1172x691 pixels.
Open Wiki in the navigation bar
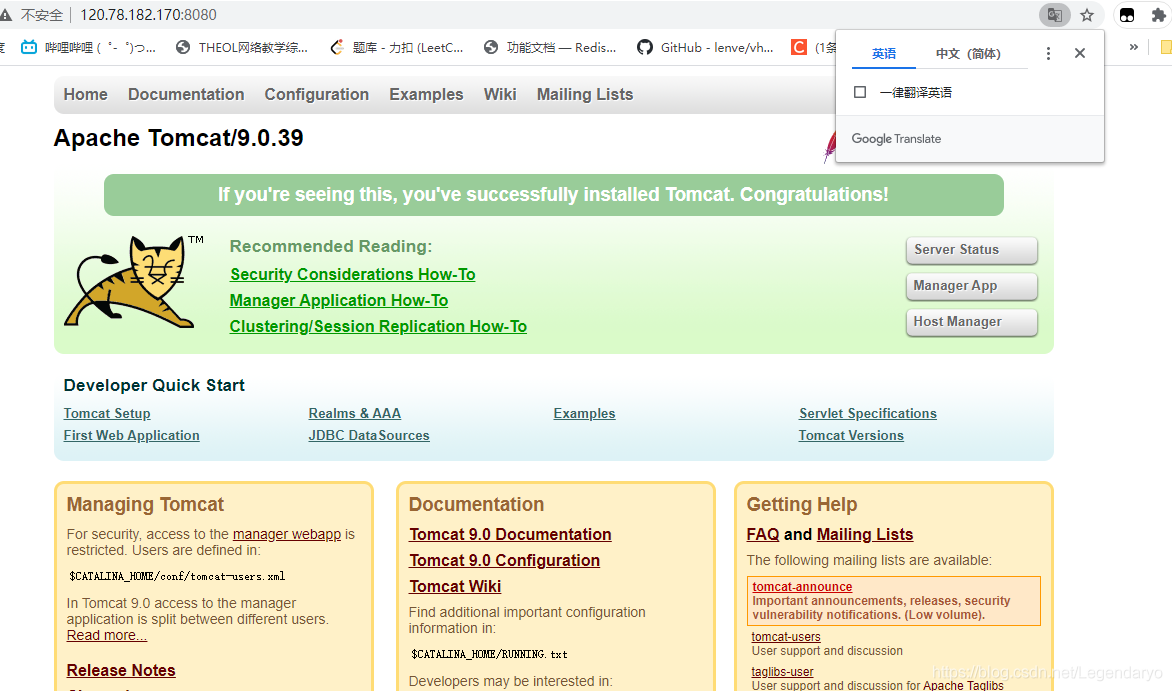click(500, 94)
